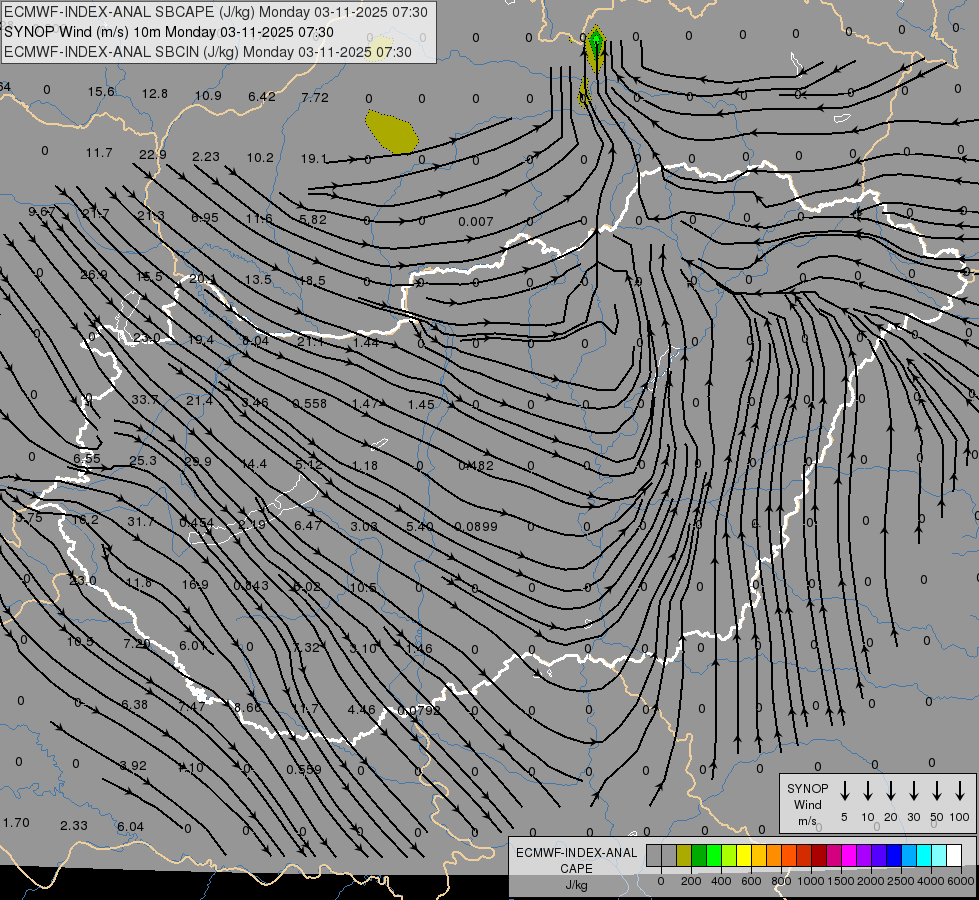This screenshot has height=900, width=979.
Task: Click the wind arrow above 50 m/s
Action: pos(937,791)
